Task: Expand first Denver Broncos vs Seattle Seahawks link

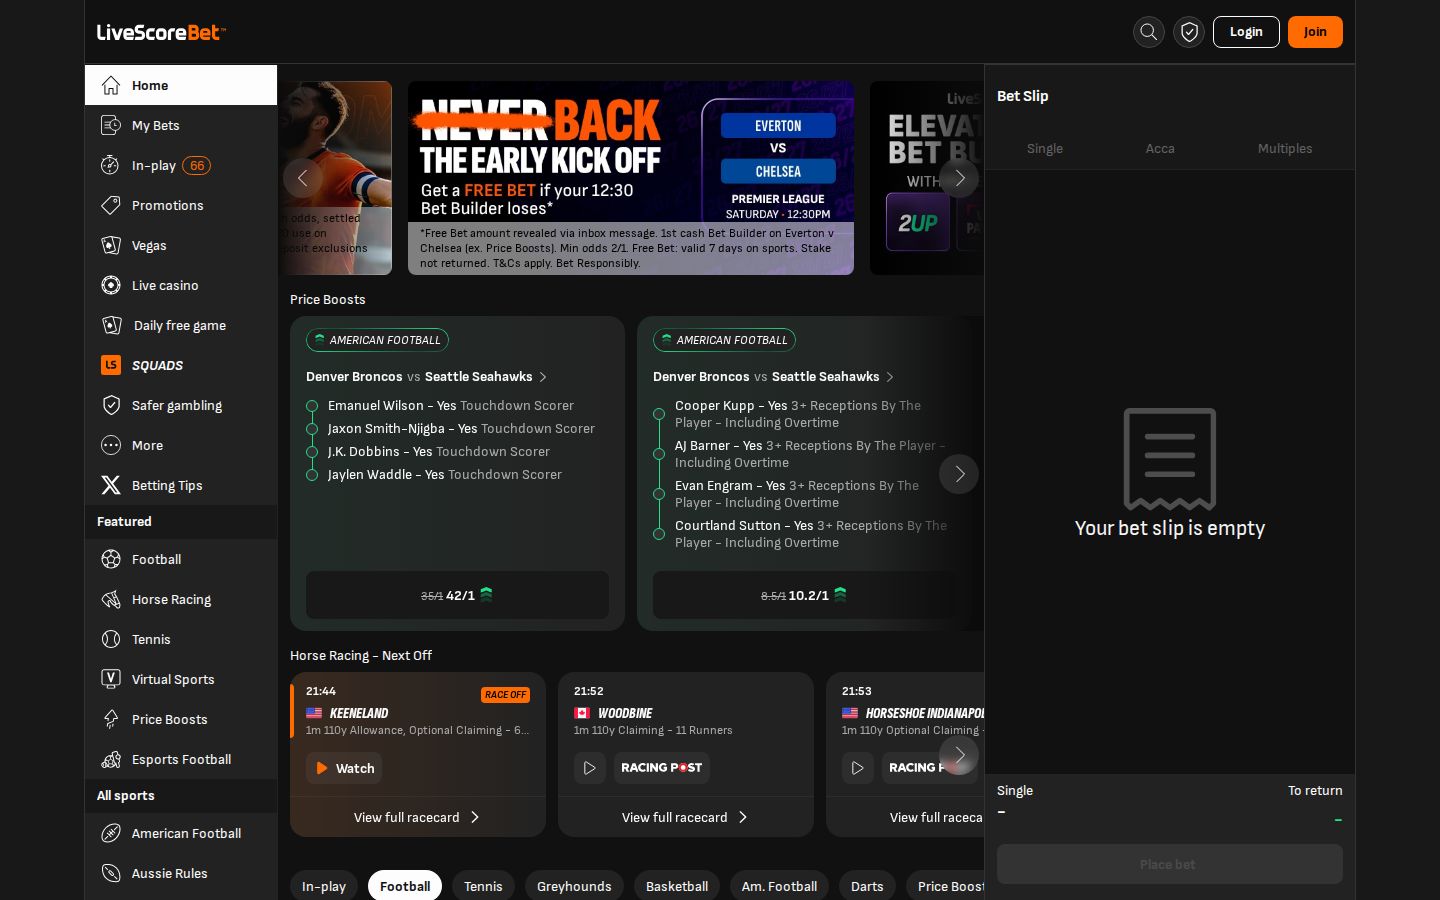Action: 427,377
